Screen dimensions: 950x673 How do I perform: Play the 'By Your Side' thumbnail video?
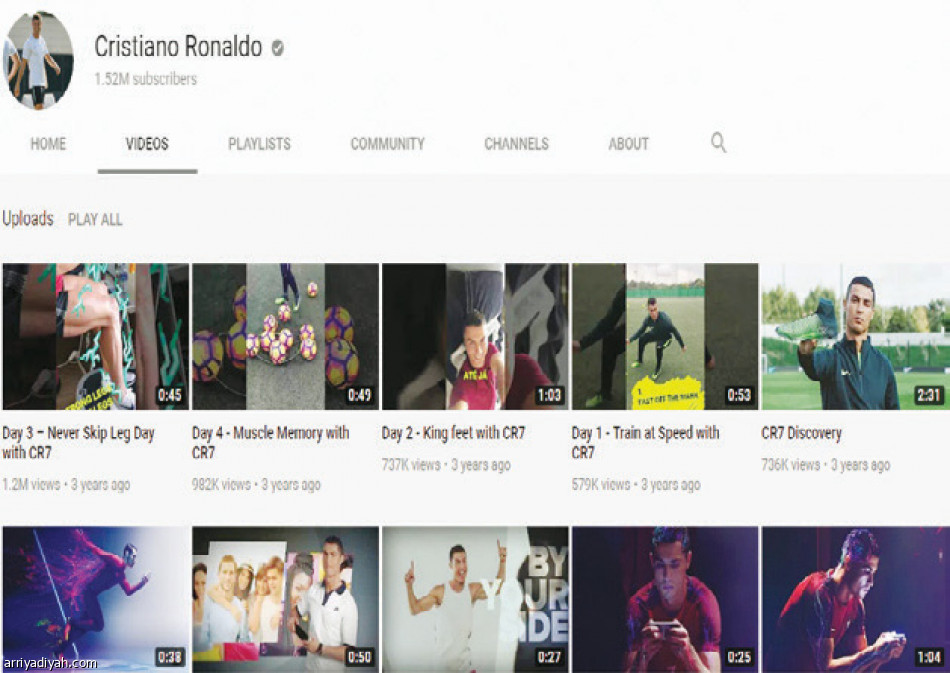[475, 598]
